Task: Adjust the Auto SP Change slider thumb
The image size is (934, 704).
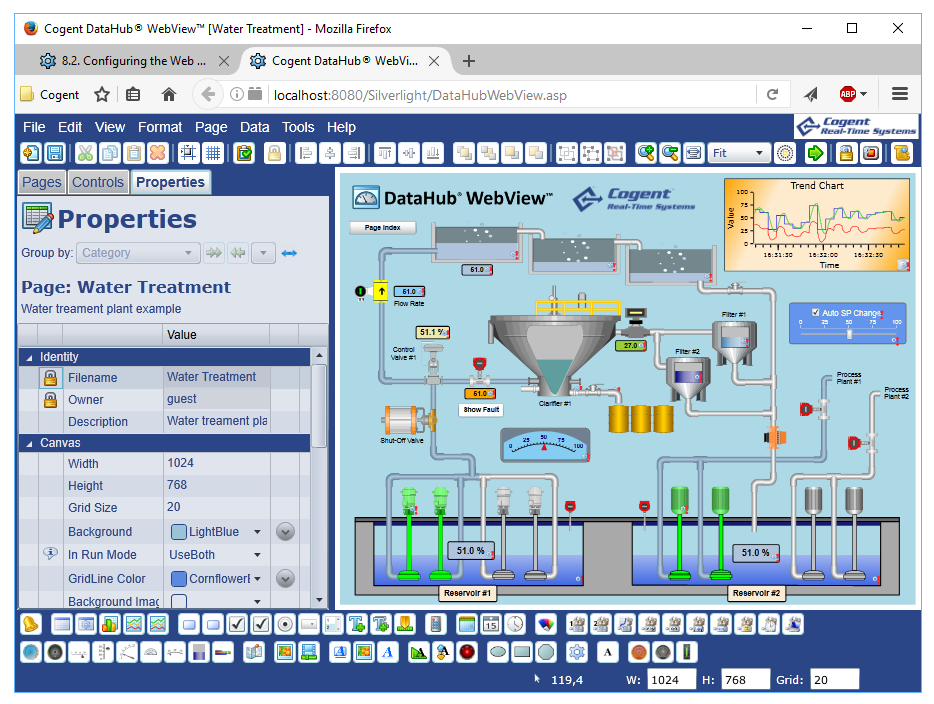Action: point(849,334)
